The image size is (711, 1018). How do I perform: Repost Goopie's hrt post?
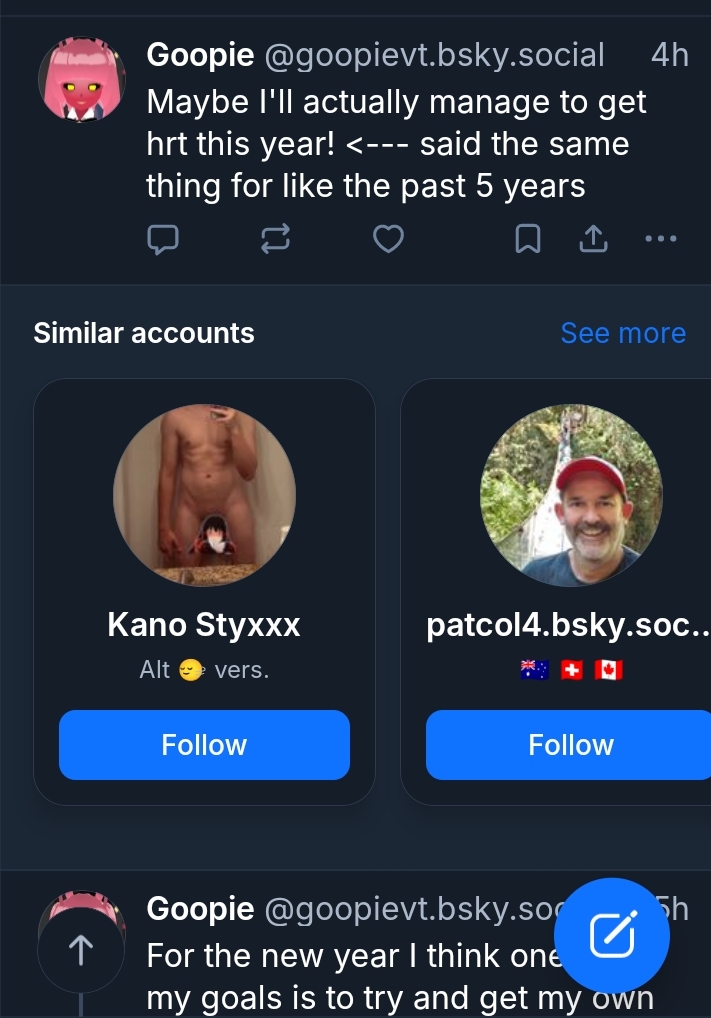click(x=275, y=239)
